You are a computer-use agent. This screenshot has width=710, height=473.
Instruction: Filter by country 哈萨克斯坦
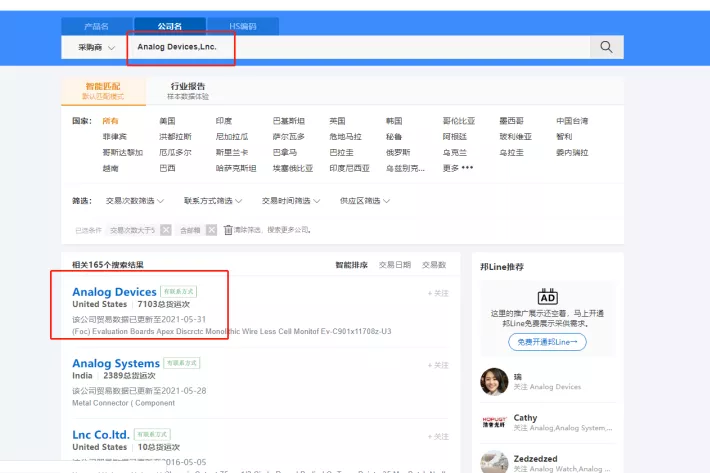click(x=236, y=168)
